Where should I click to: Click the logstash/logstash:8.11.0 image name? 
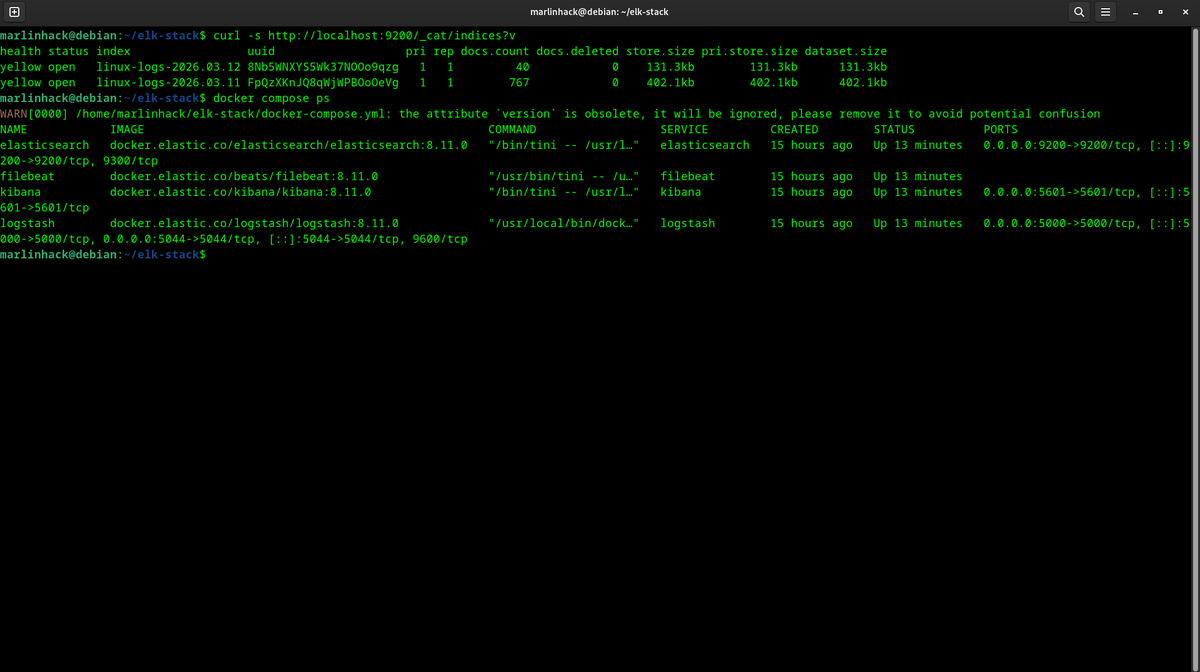tap(254, 223)
